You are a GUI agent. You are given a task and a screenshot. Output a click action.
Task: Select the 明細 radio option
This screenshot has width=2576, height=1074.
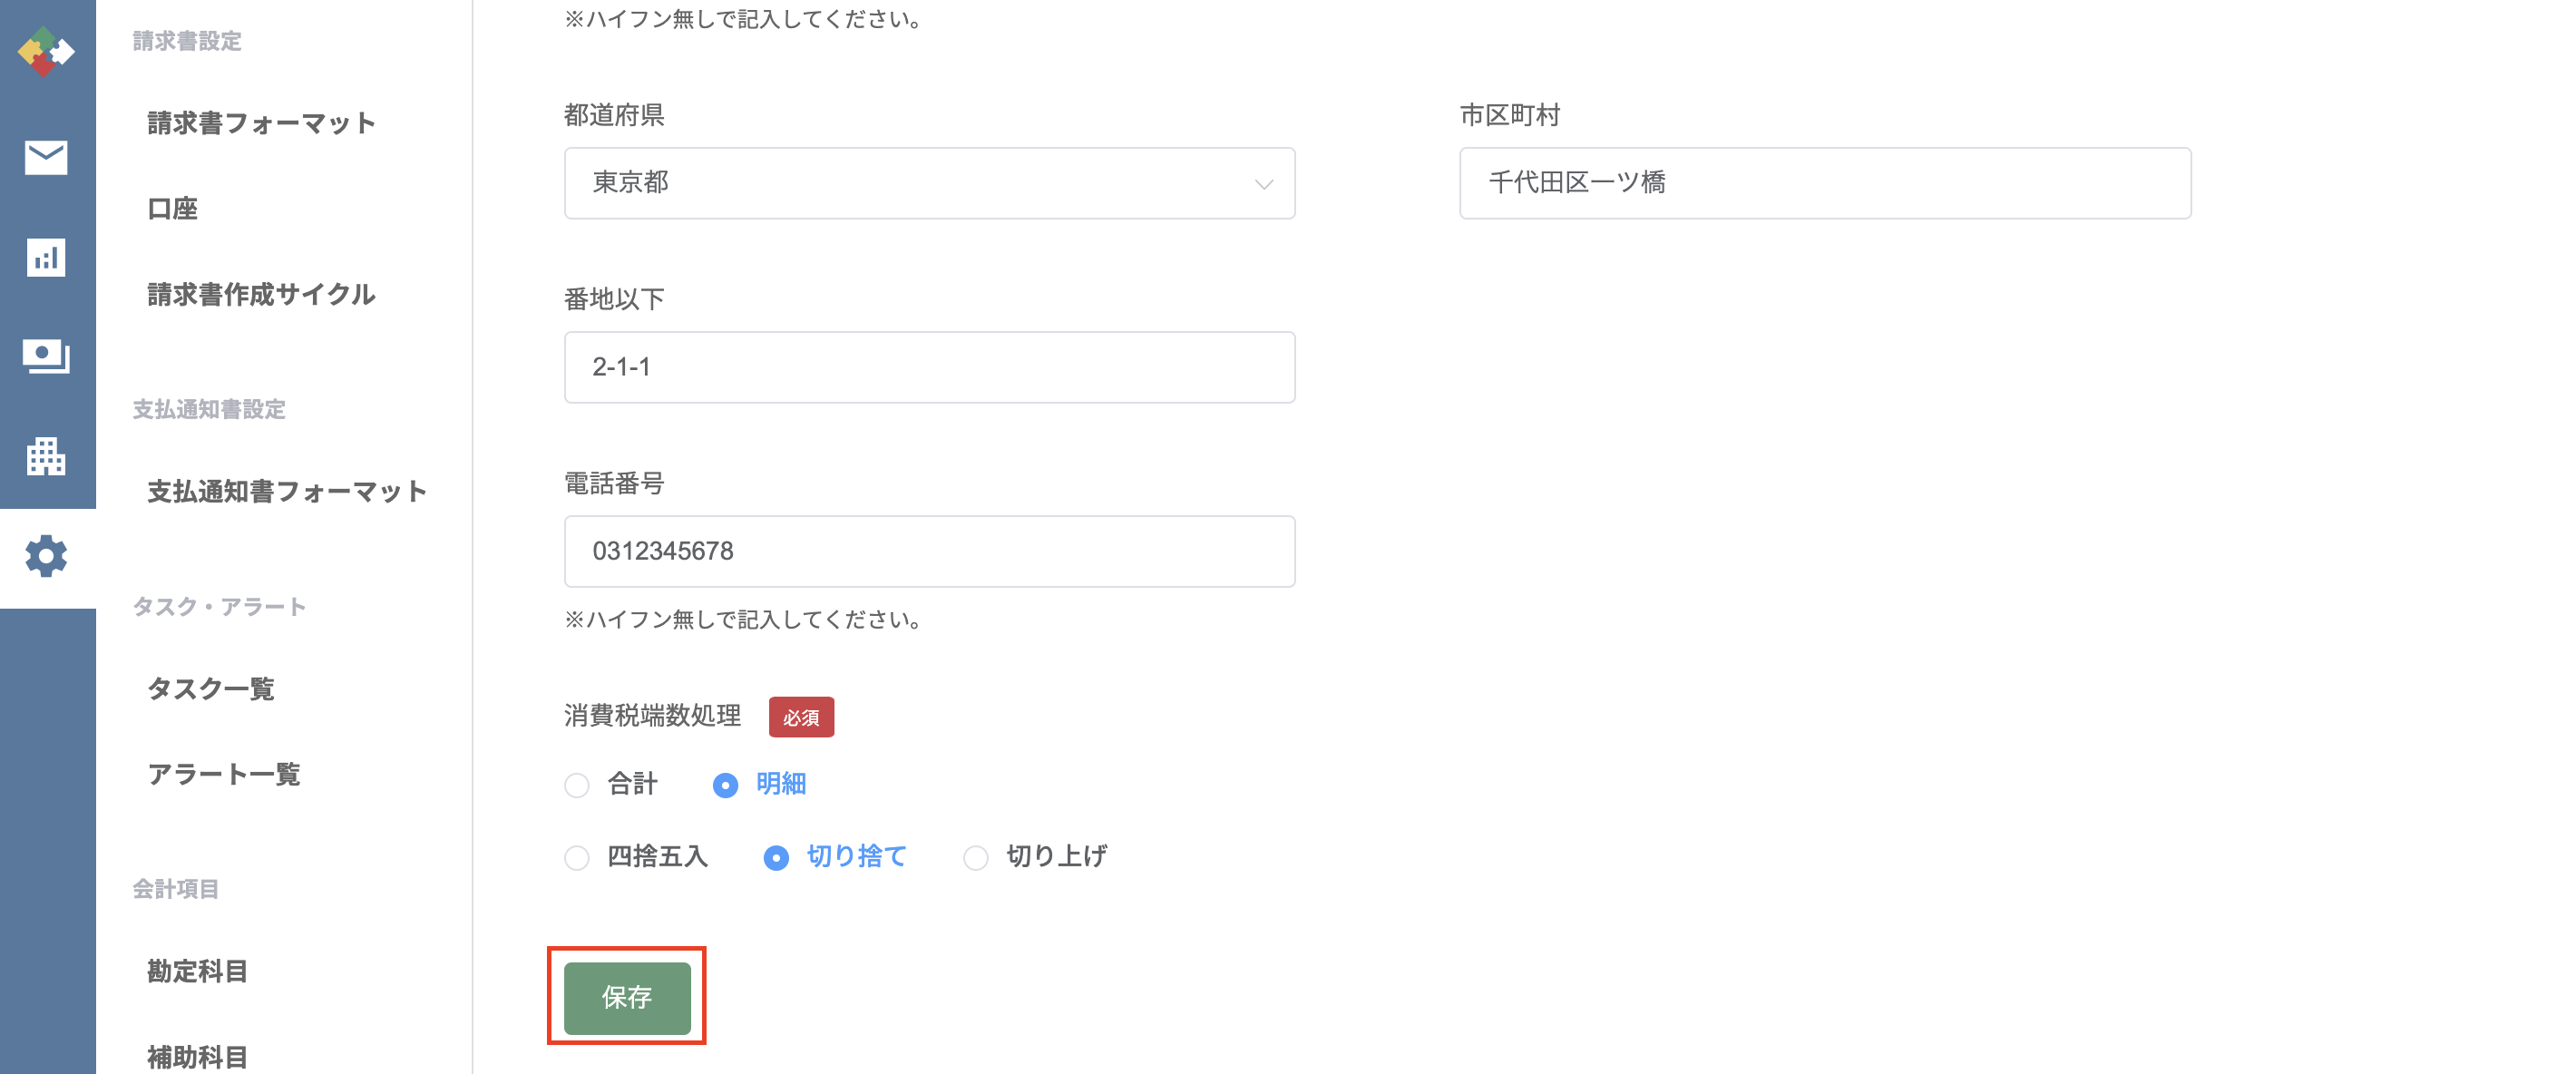[725, 785]
